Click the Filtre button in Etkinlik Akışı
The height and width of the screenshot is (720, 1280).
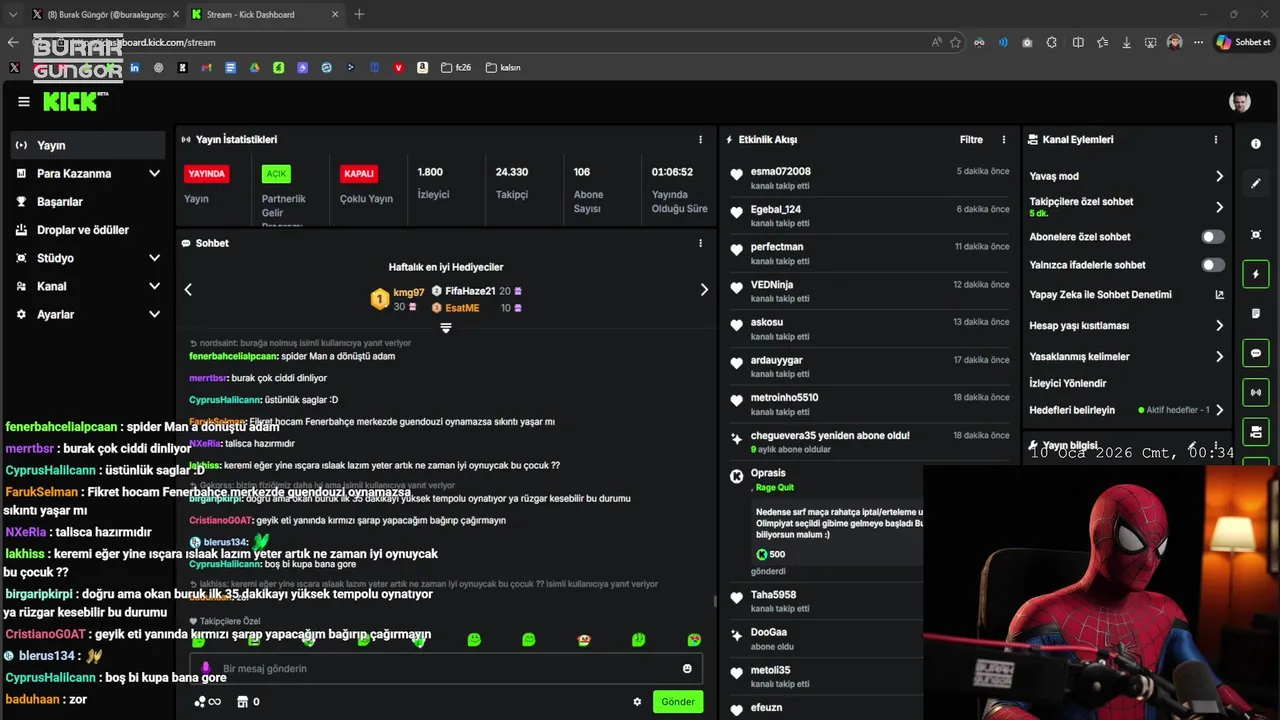(x=971, y=140)
